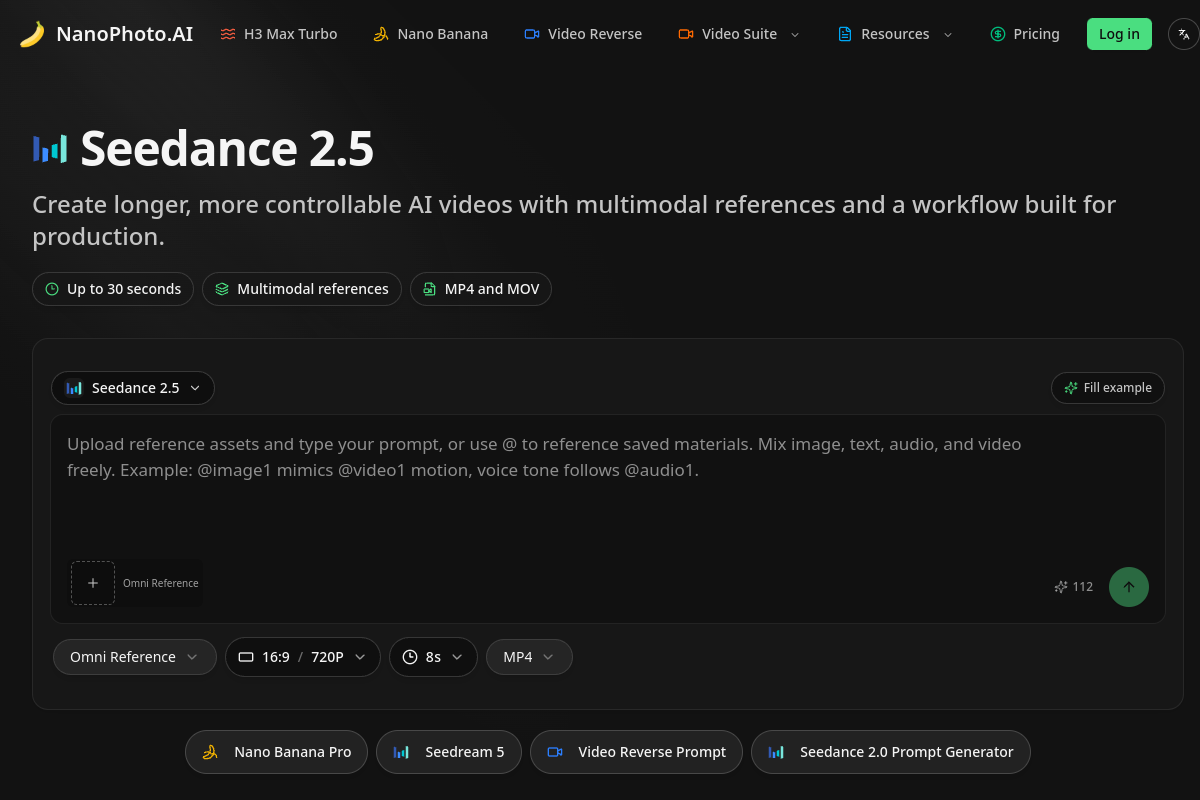Open H3 Max Turbo in the top navigation
1200x800 pixels.
click(x=279, y=34)
